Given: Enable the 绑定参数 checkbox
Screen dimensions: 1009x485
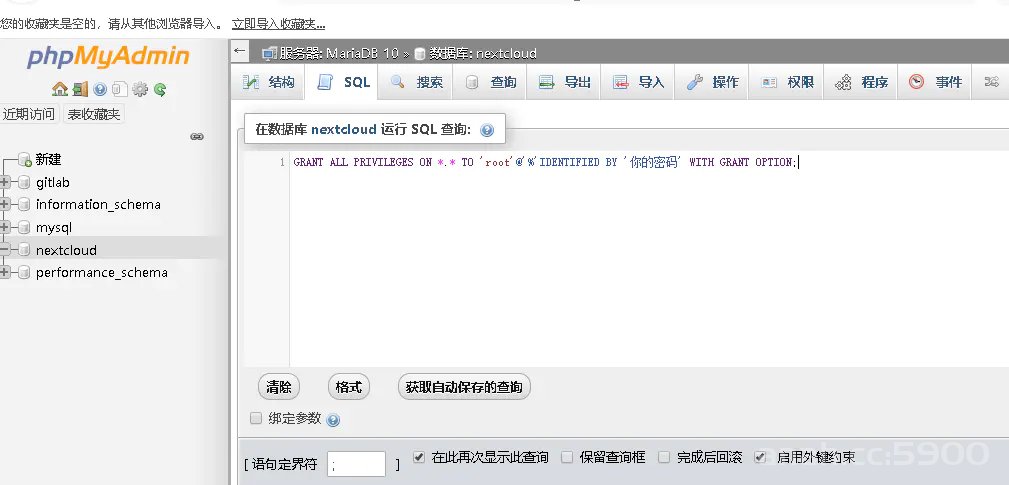Looking at the screenshot, I should pos(256,419).
